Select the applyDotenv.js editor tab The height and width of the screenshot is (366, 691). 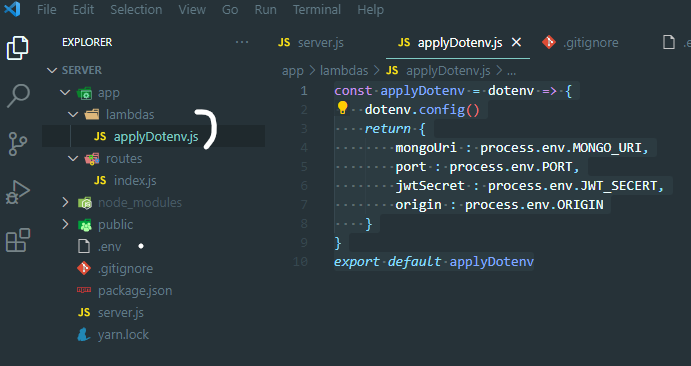[x=460, y=43]
